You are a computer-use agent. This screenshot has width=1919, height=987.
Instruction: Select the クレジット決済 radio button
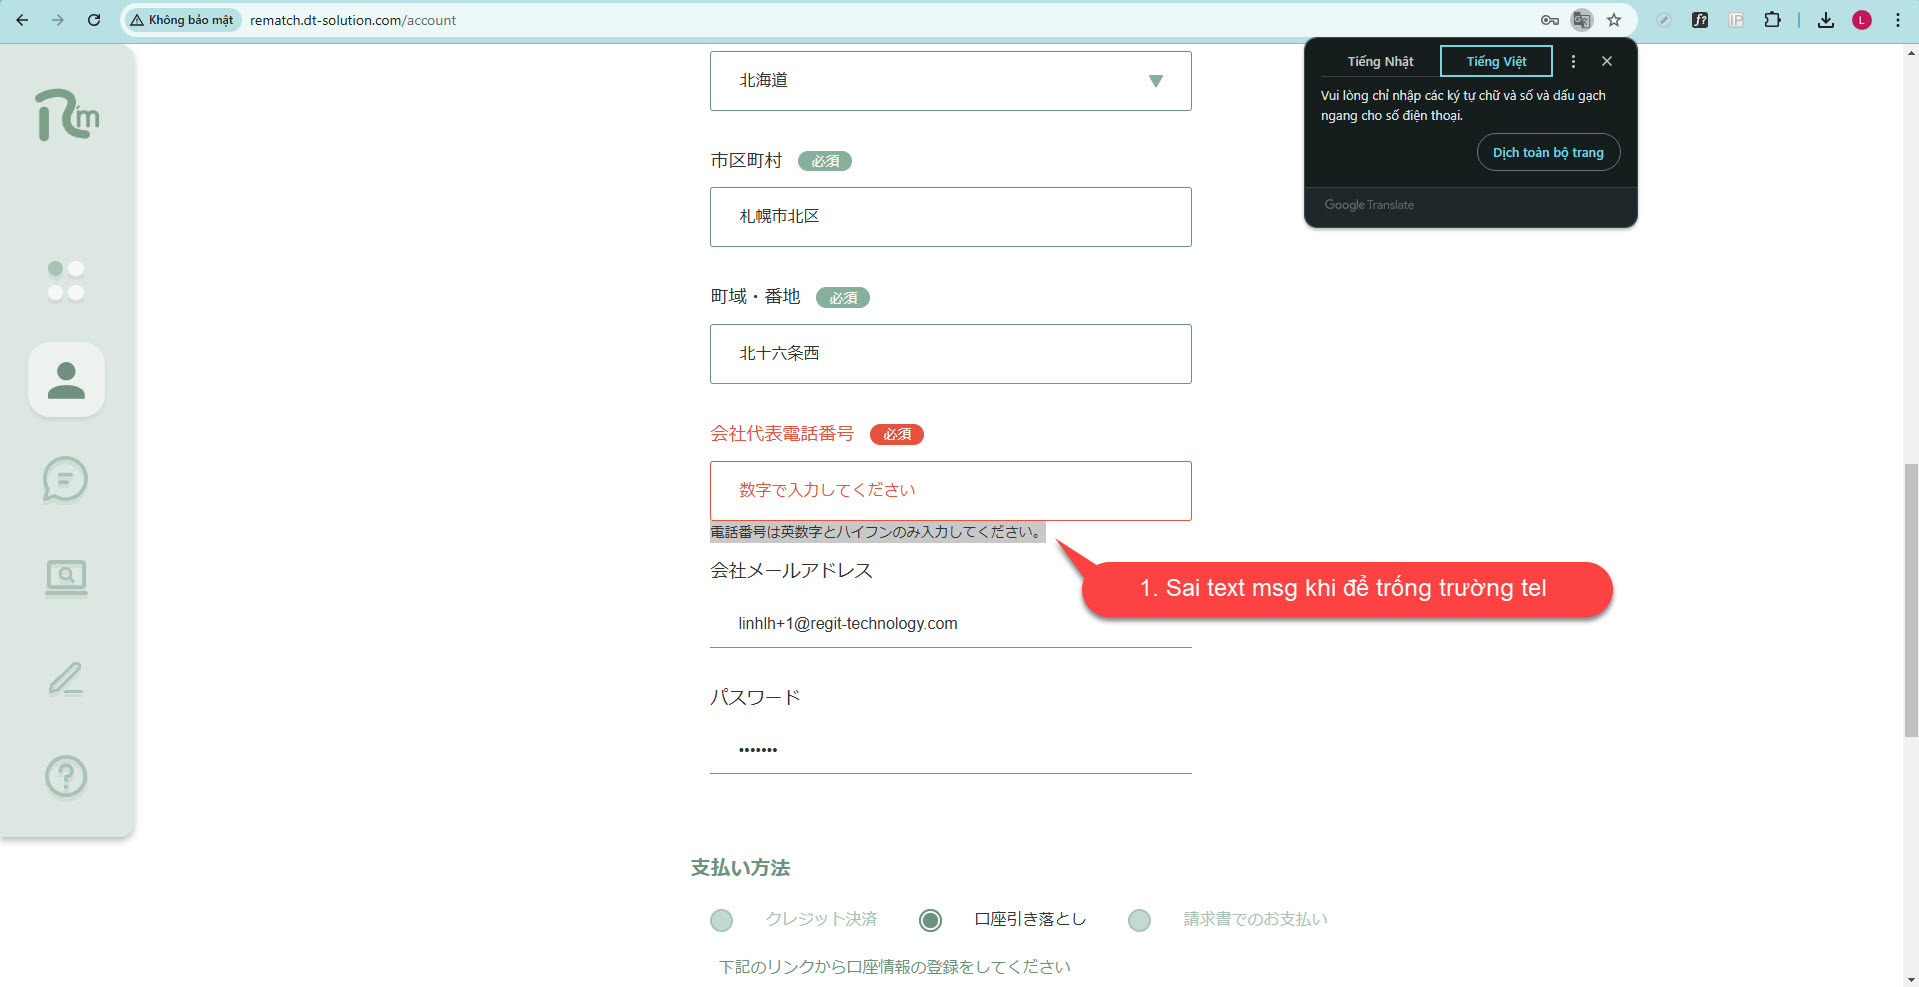point(721,920)
